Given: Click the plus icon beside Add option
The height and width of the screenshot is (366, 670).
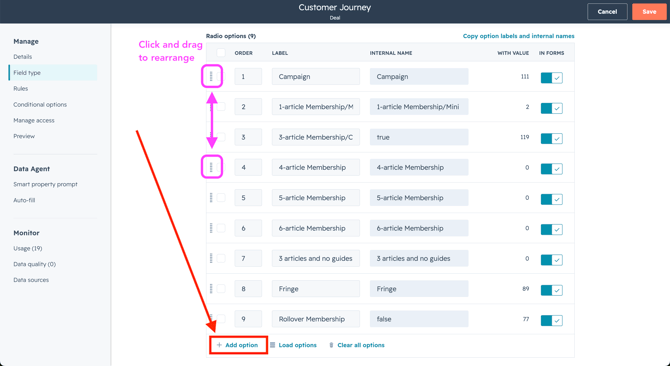Looking at the screenshot, I should [219, 345].
